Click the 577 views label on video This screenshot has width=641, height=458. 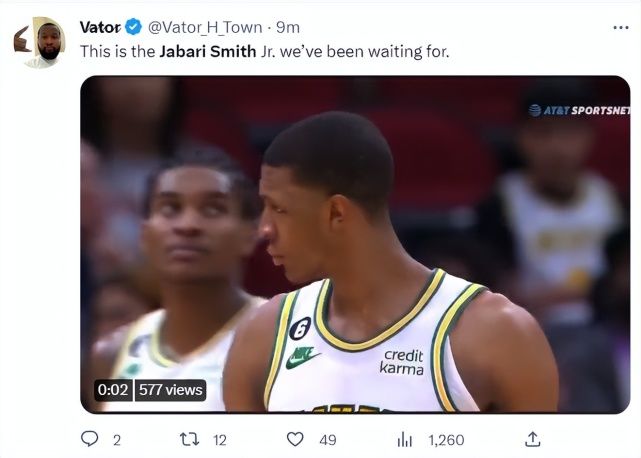click(x=170, y=390)
